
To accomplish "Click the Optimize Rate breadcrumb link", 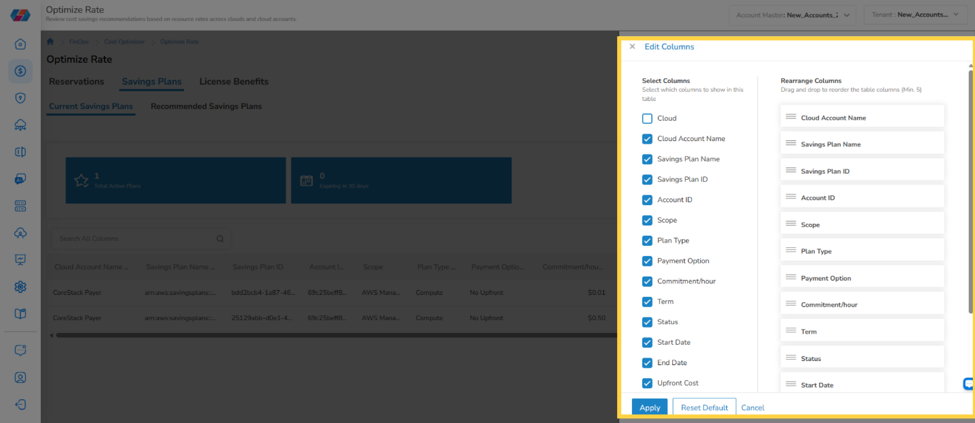I will pyautogui.click(x=180, y=42).
